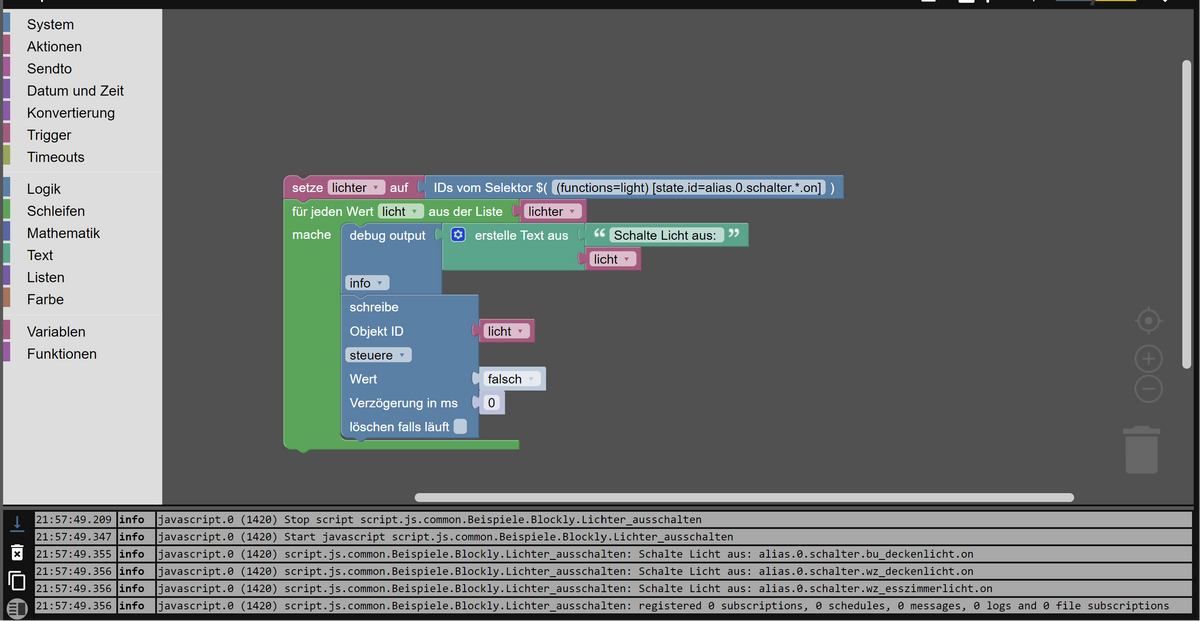Viewport: 1200px width, 621px height.
Task: Open 'licht' dropdown below 'Schalte Licht aus:'
Action: point(613,259)
